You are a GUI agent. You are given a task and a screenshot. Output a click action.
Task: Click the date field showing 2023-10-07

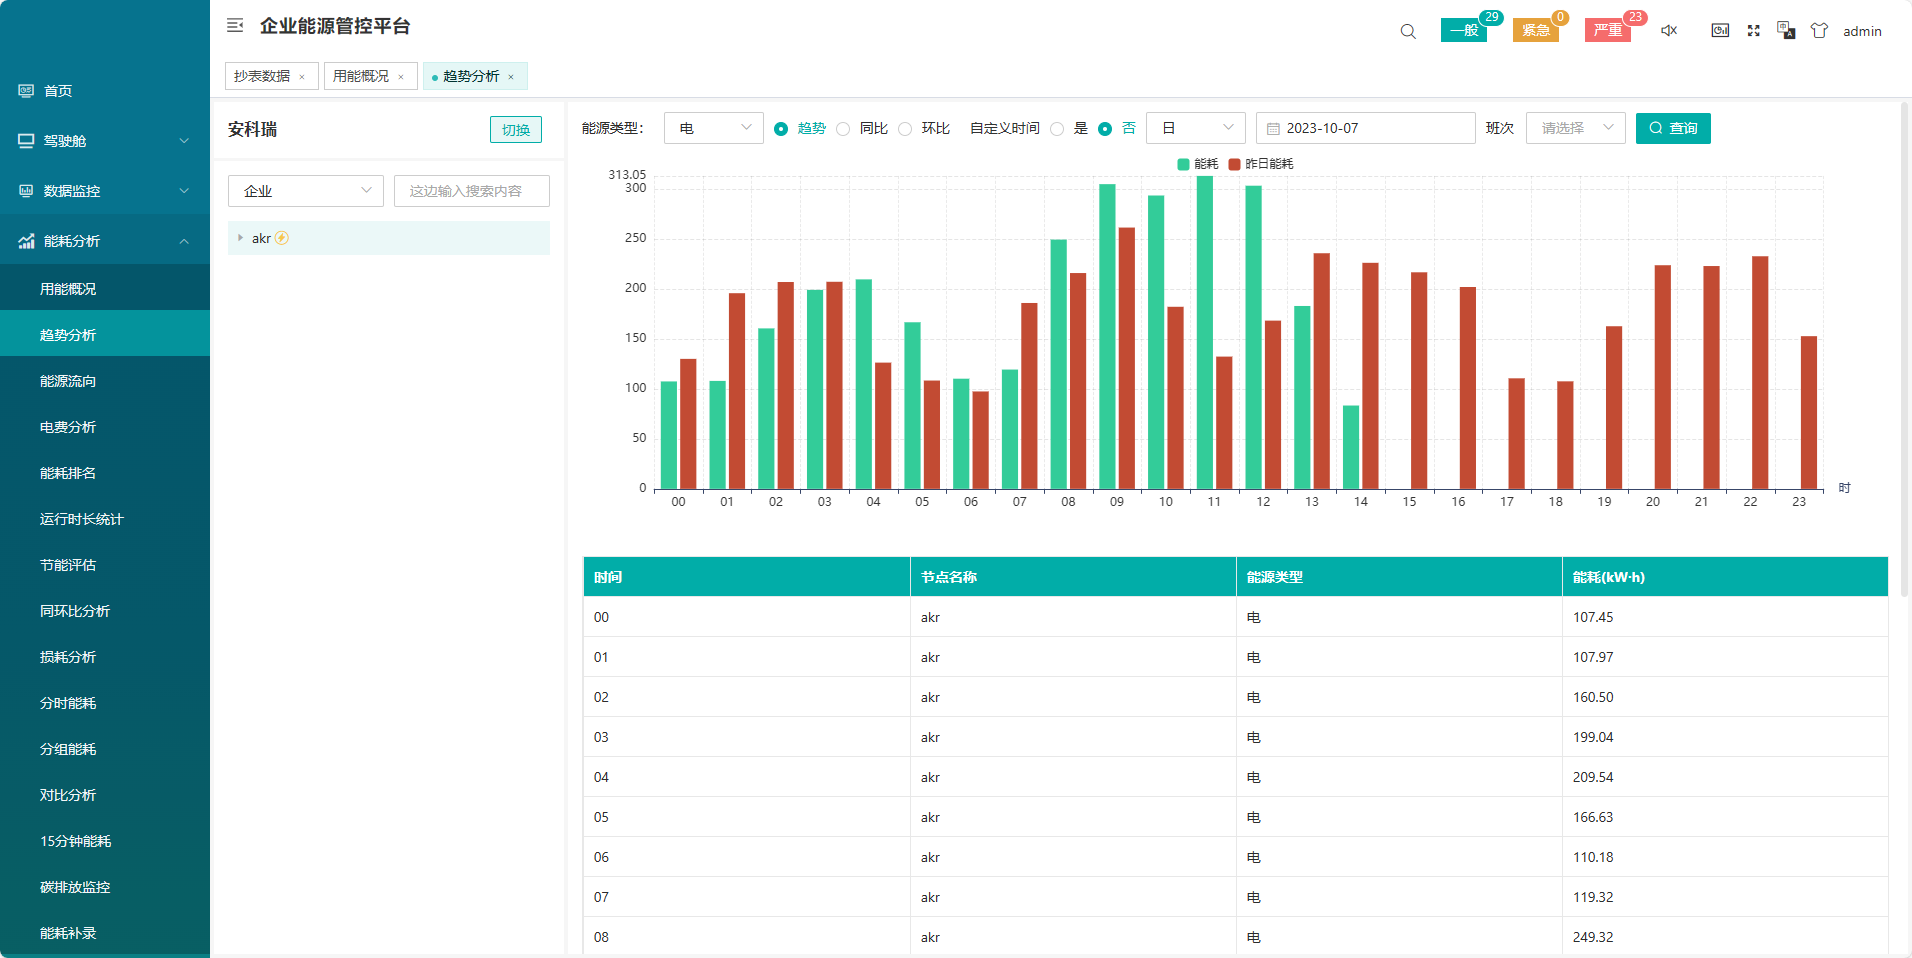point(1365,128)
